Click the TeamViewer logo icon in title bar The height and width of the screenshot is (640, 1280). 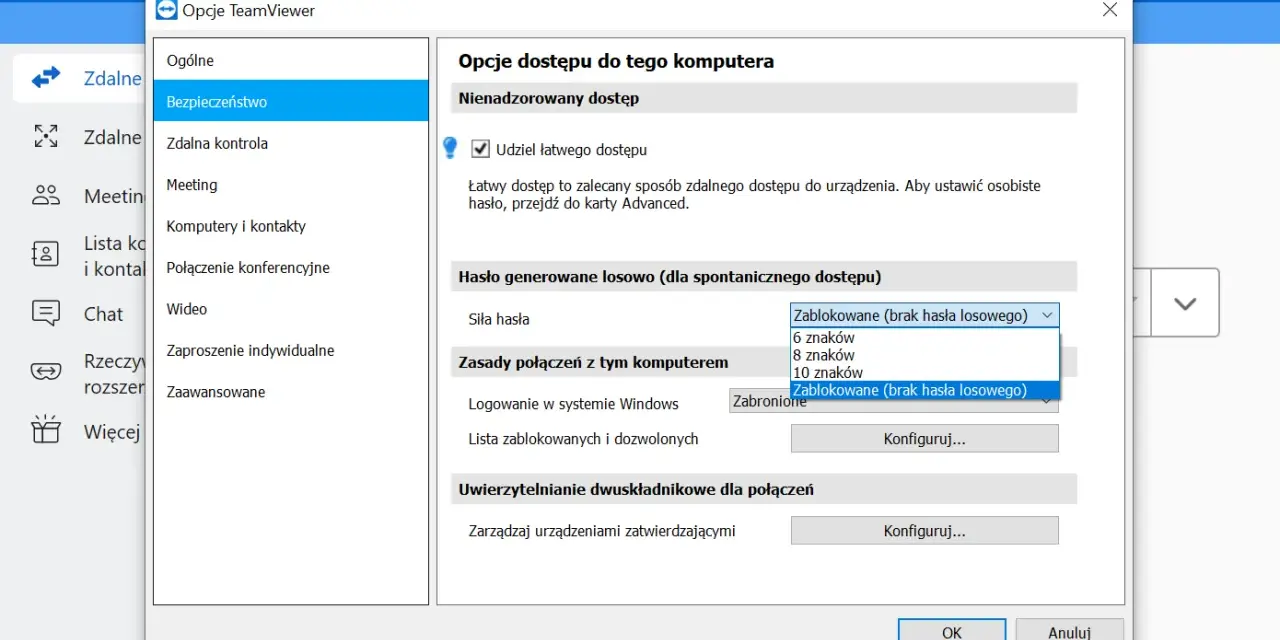(166, 10)
